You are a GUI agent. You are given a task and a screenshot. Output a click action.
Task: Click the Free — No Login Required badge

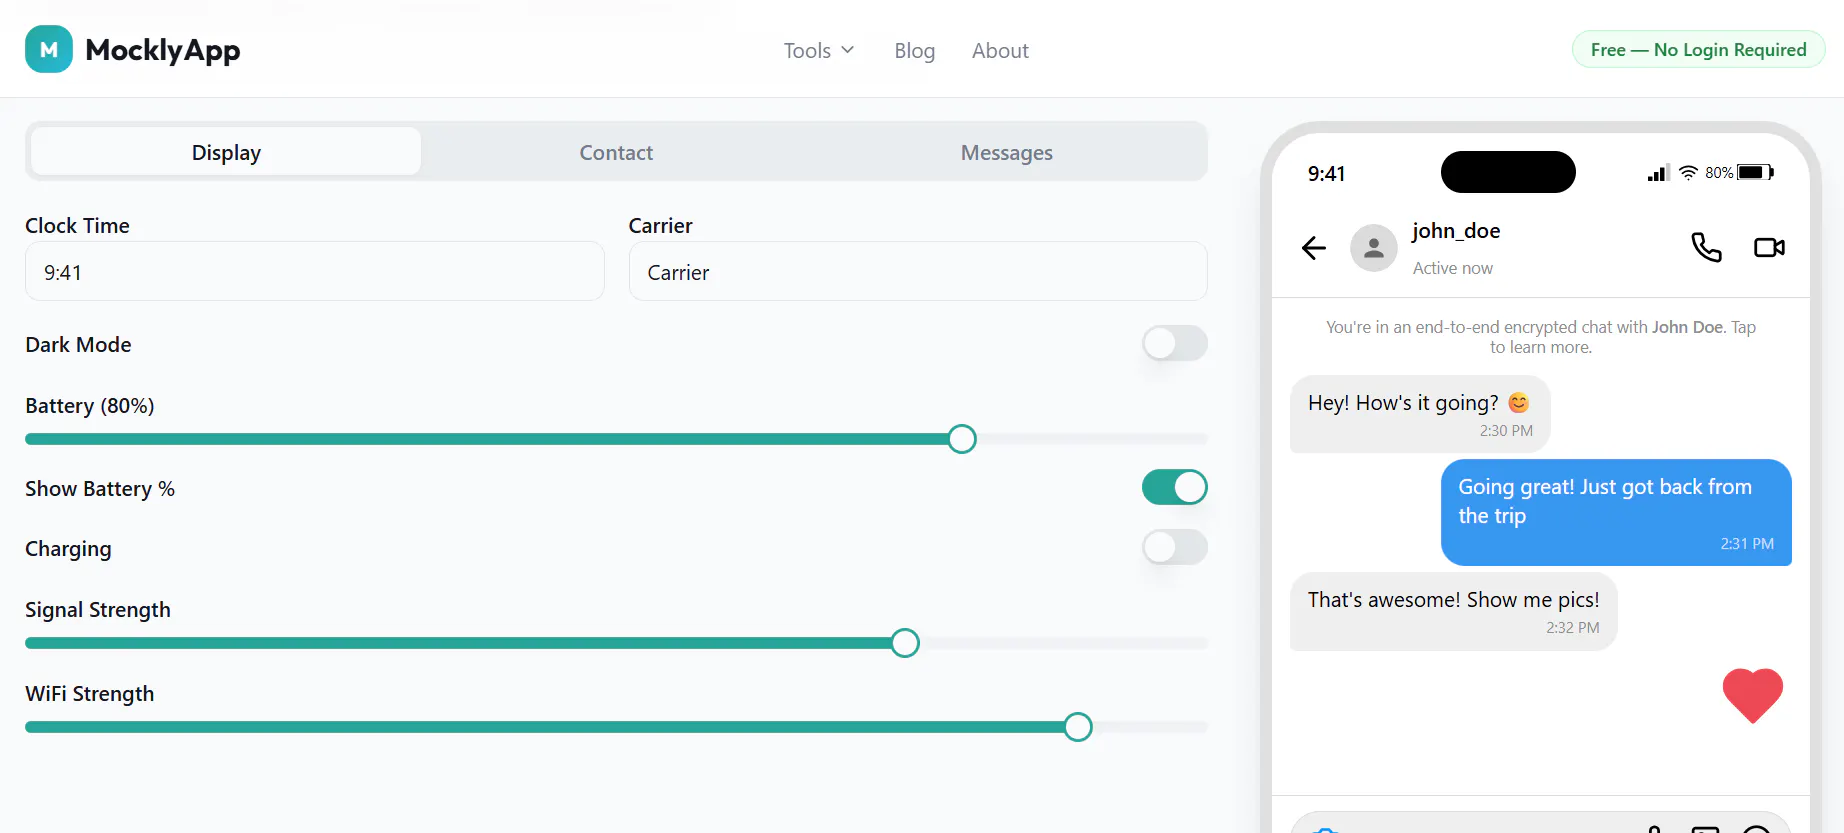tap(1698, 49)
